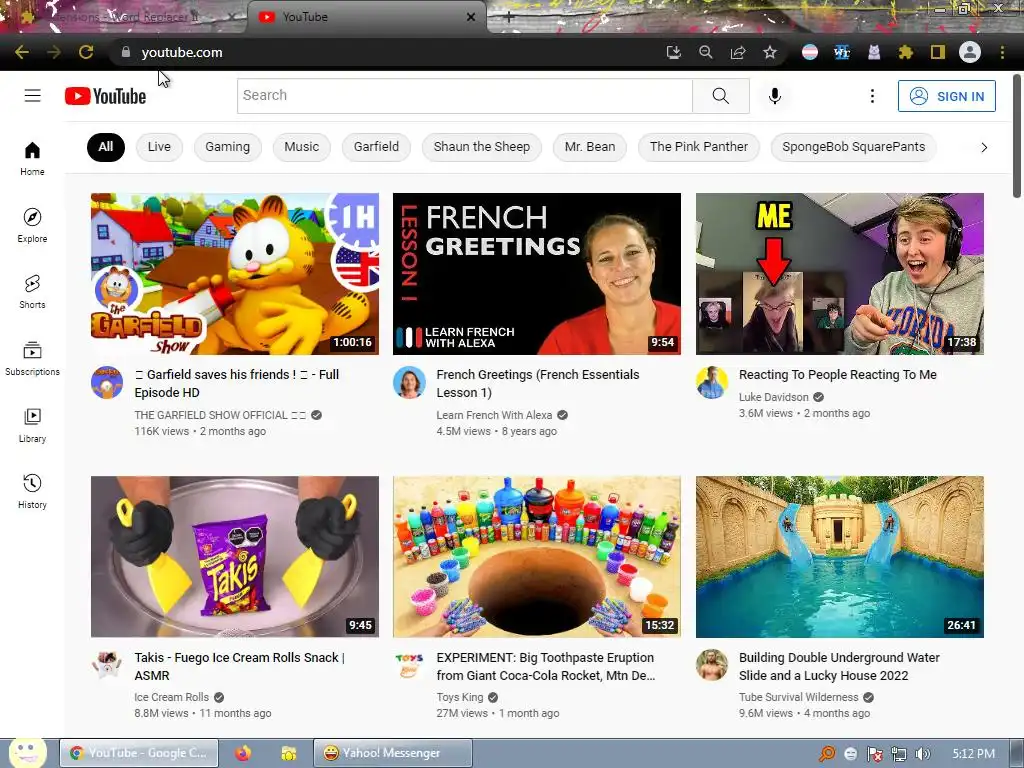The height and width of the screenshot is (768, 1024).
Task: Open a new browser tab
Action: [x=509, y=17]
